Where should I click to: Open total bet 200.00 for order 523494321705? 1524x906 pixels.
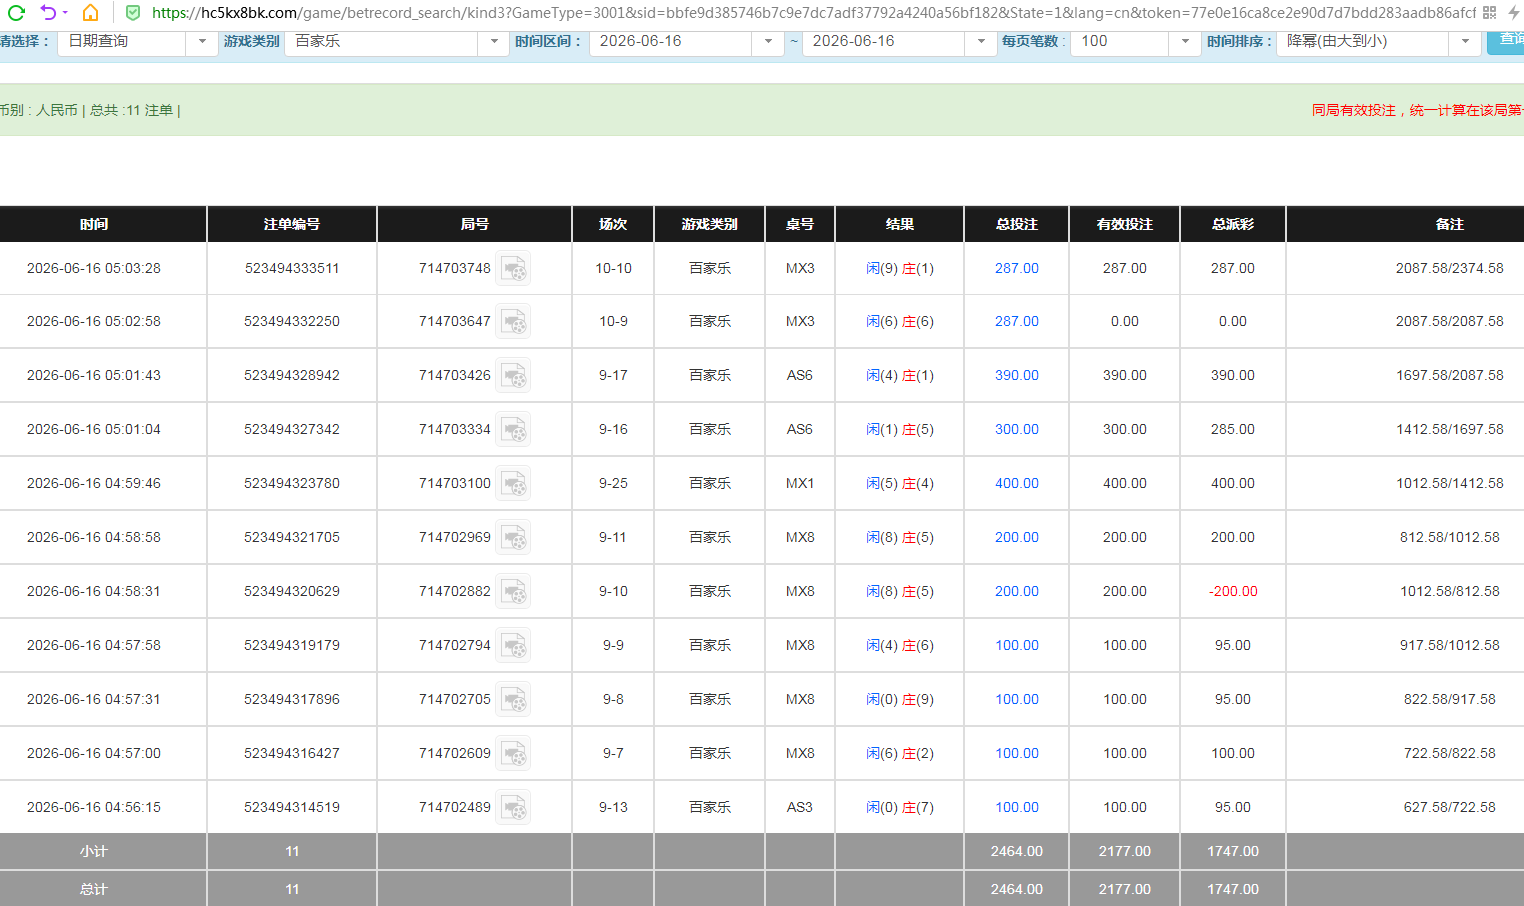click(x=1016, y=537)
